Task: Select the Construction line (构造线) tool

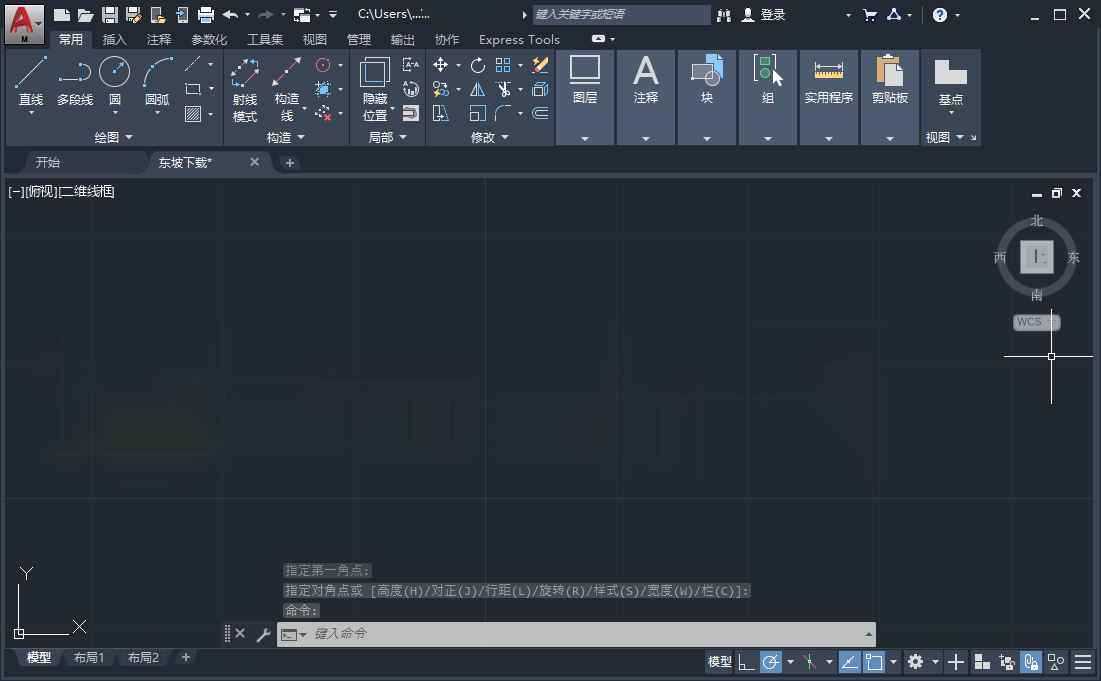Action: 287,90
